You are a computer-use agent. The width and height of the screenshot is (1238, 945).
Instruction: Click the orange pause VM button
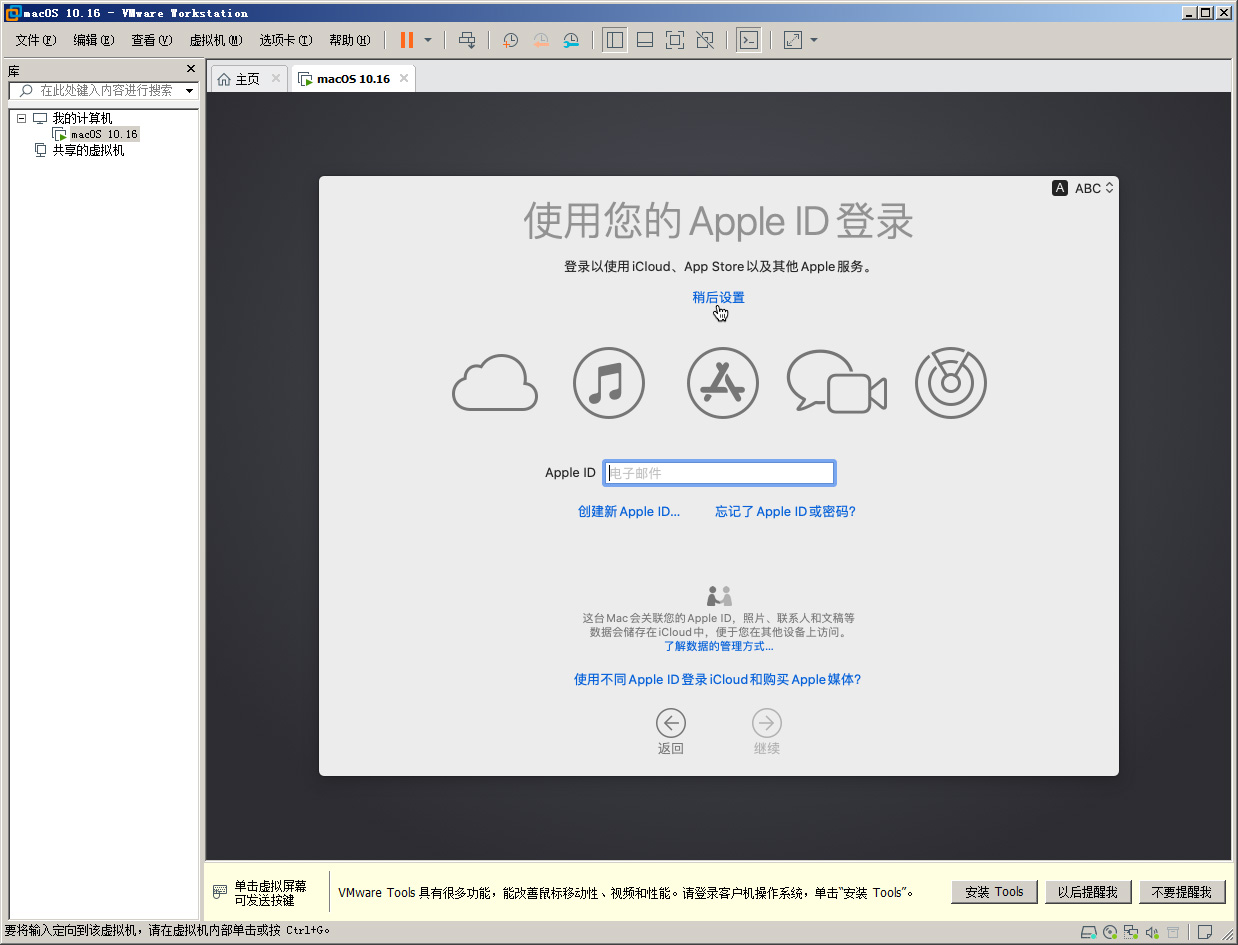click(407, 40)
